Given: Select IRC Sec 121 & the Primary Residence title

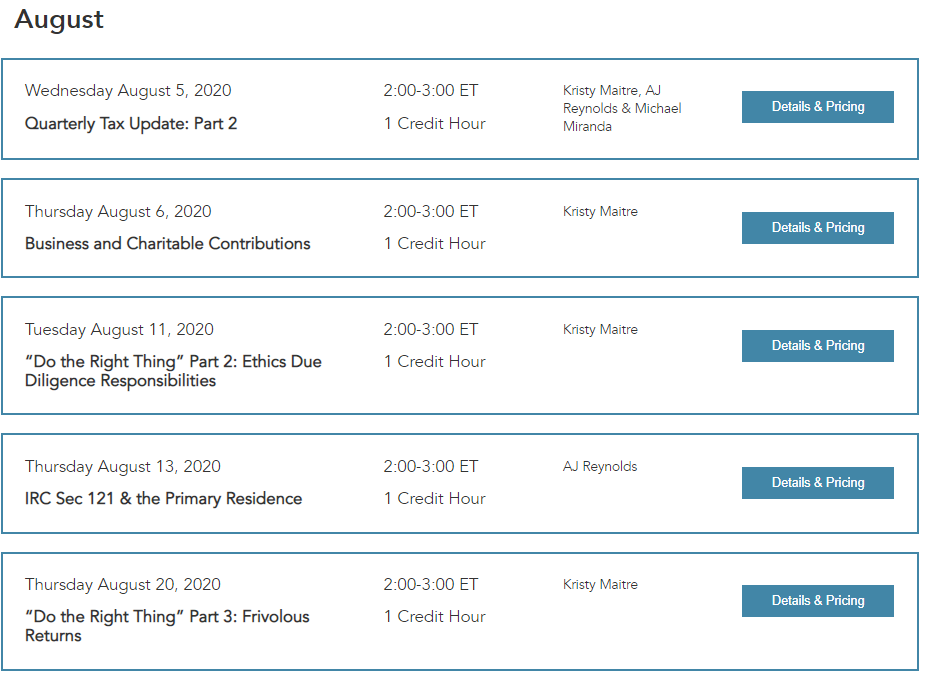Looking at the screenshot, I should pos(164,499).
